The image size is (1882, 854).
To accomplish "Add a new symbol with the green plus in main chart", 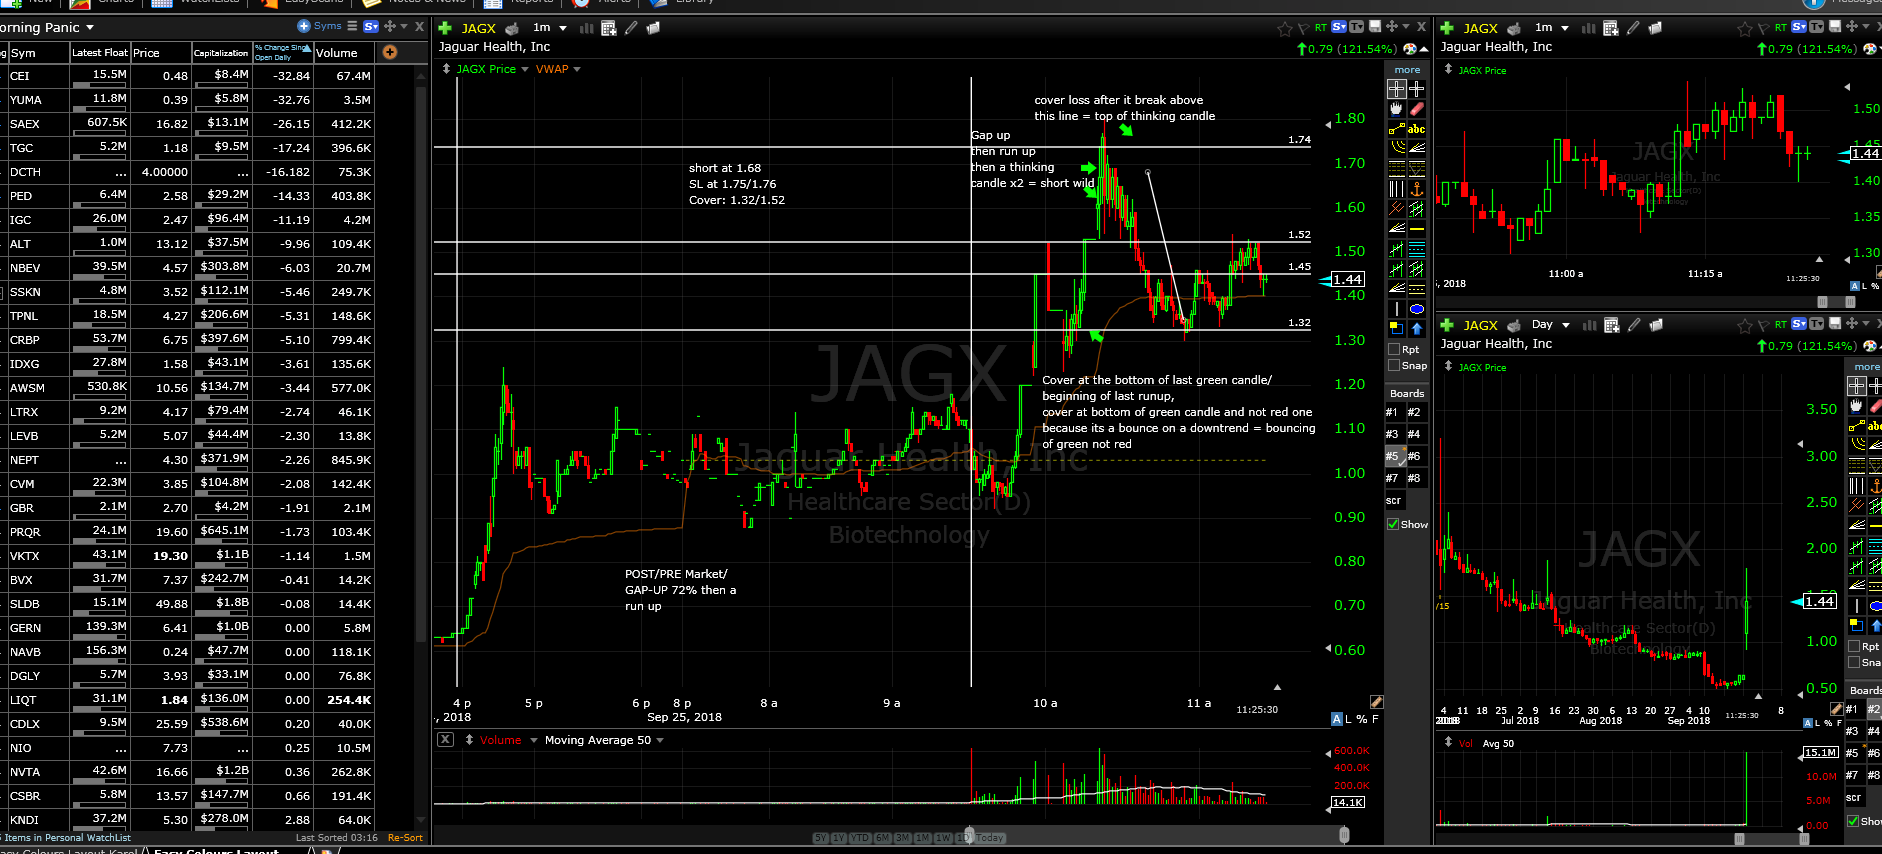I will pos(445,28).
